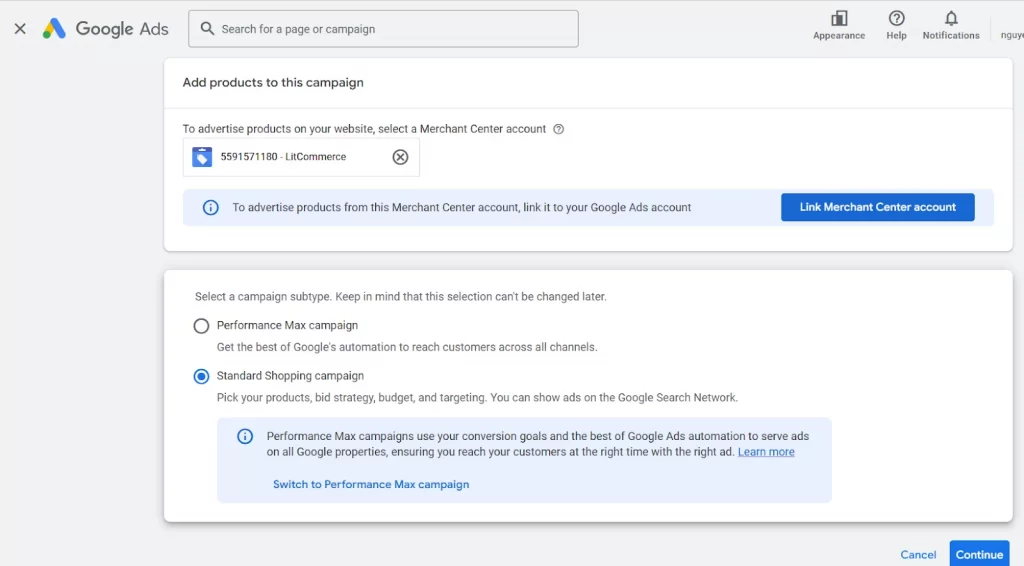Click the 'Add products to this campaign' heading

tap(273, 83)
